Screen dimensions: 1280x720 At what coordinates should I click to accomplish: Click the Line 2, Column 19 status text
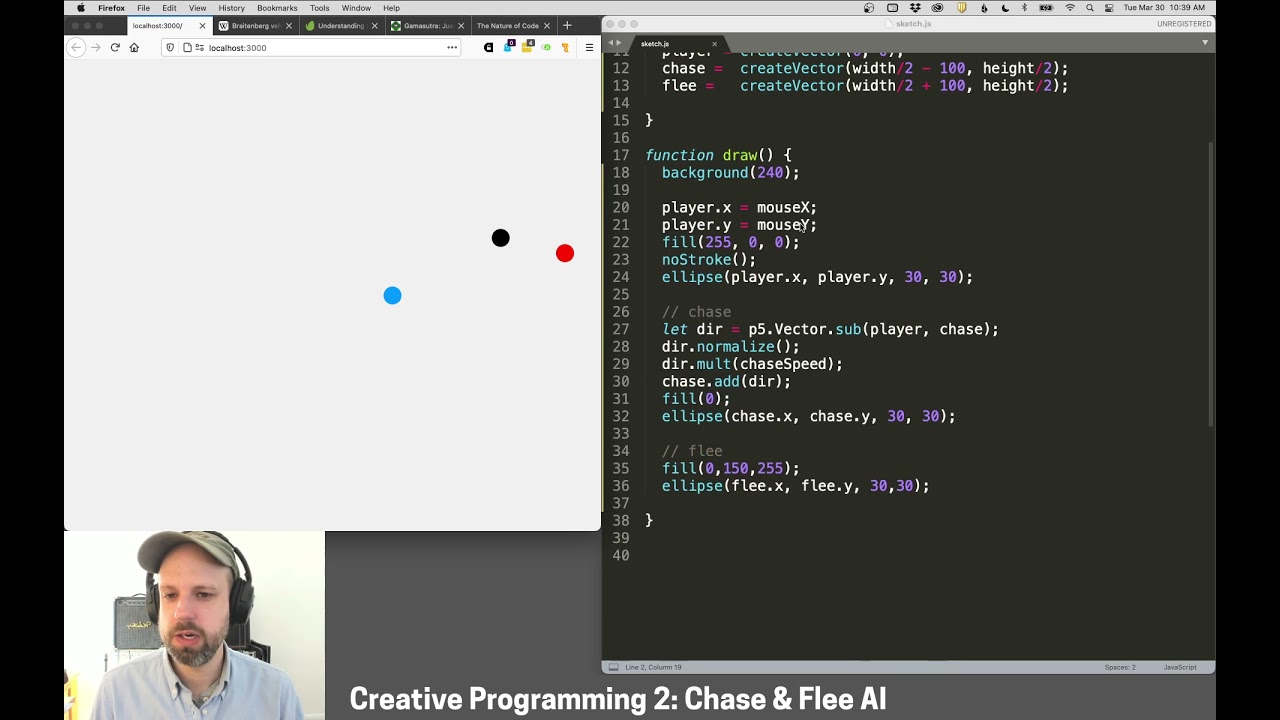point(653,667)
